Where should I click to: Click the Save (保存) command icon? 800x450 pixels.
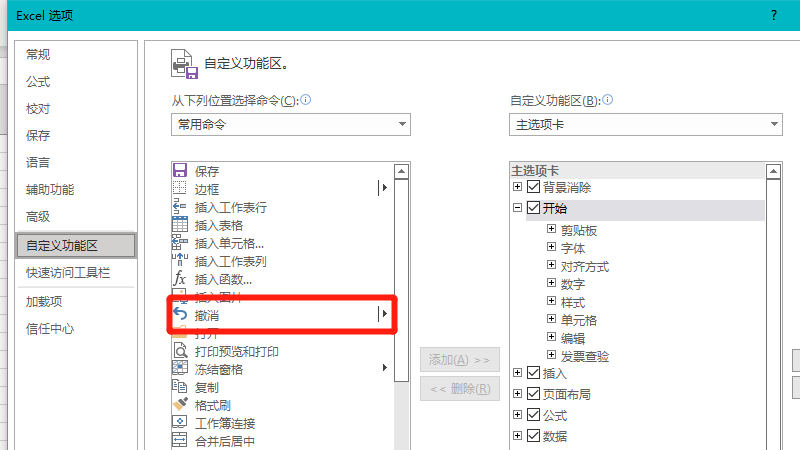[180, 171]
